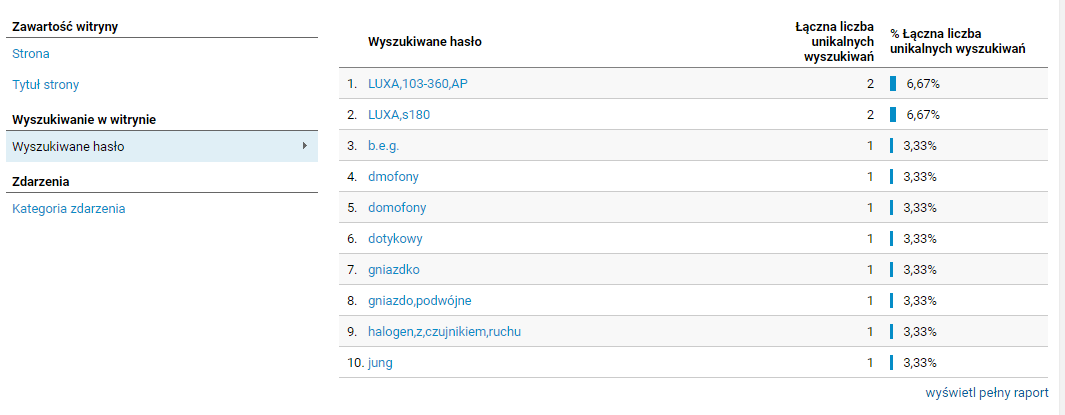Screen dimensions: 1065x415
Task: Click the gniazdko search term
Action: tap(394, 270)
